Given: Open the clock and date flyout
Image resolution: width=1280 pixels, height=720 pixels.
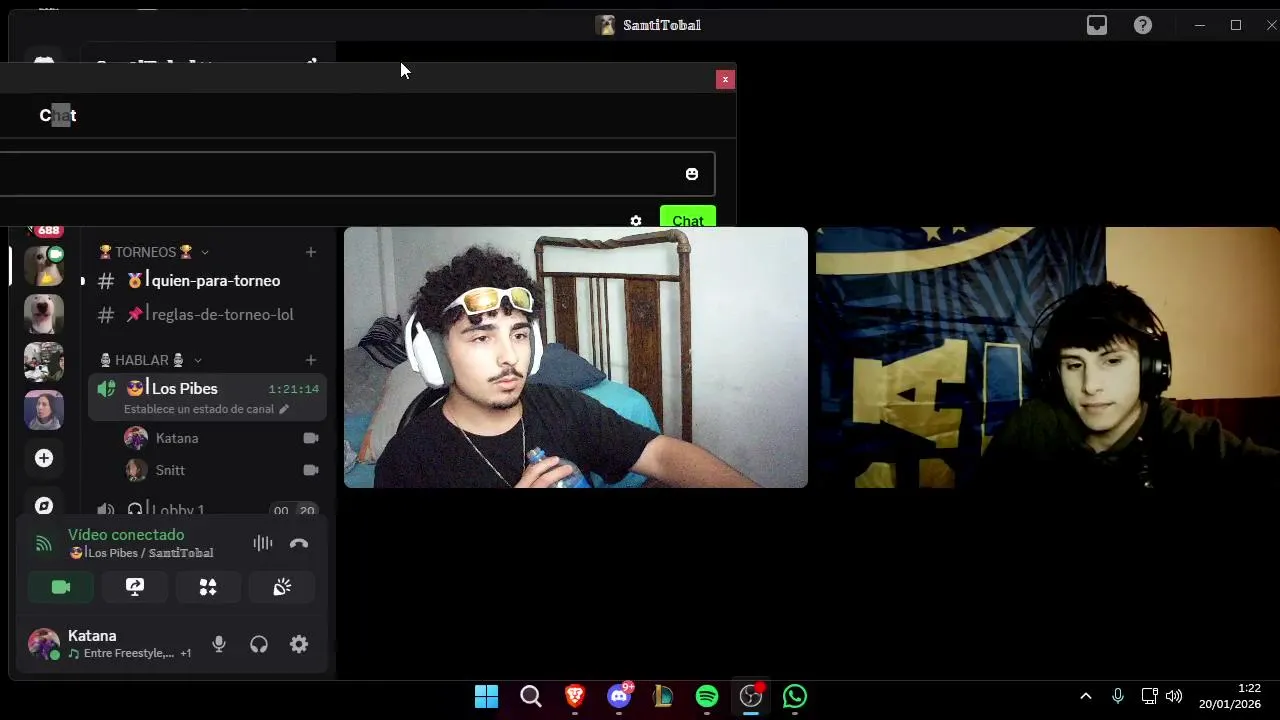Looking at the screenshot, I should [x=1230, y=696].
